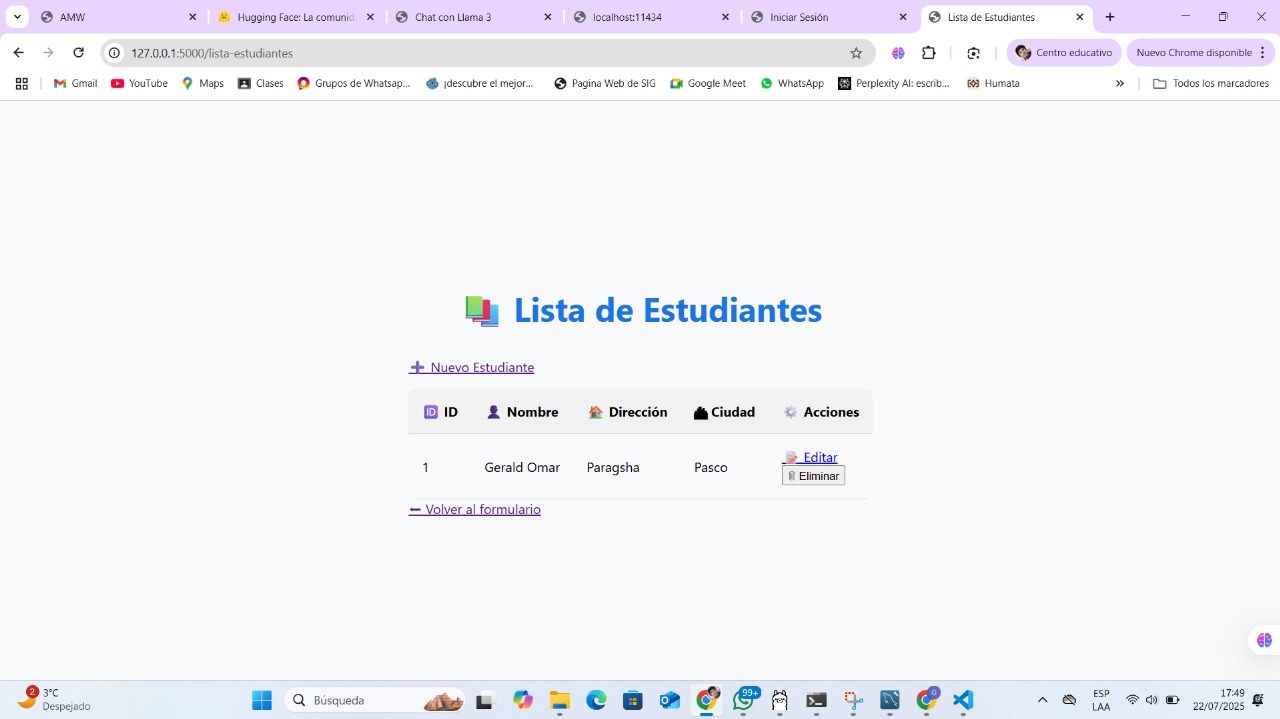
Task: Switch to the Hugging Face tab
Action: [x=296, y=17]
